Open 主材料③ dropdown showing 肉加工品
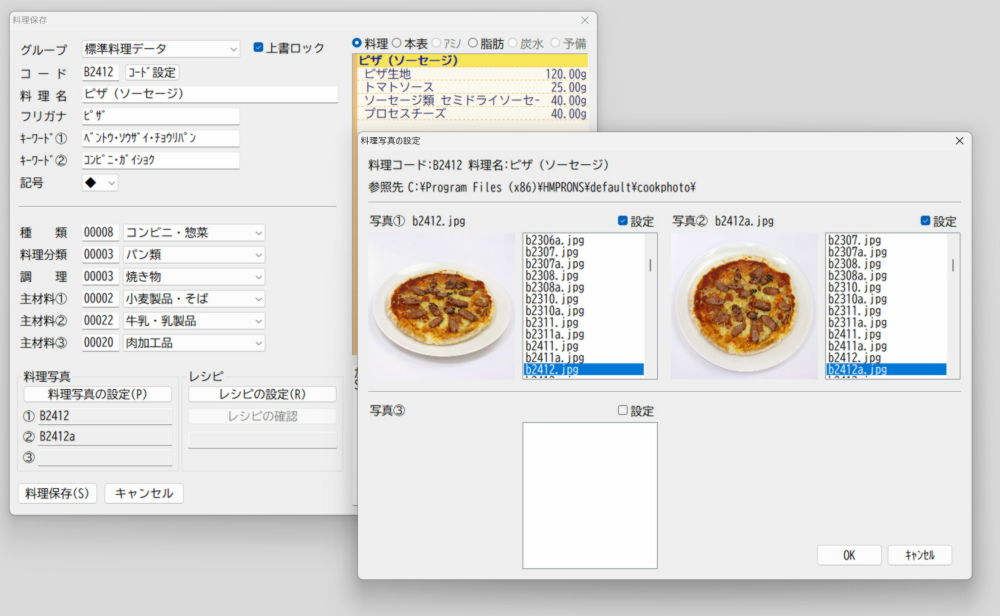The width and height of the screenshot is (1000, 616). point(194,343)
